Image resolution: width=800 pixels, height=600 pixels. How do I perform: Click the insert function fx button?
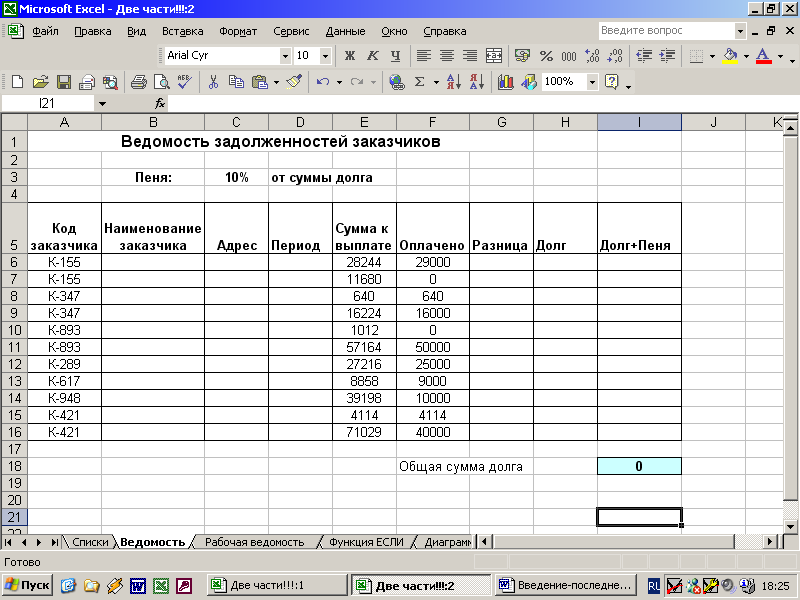coord(160,104)
